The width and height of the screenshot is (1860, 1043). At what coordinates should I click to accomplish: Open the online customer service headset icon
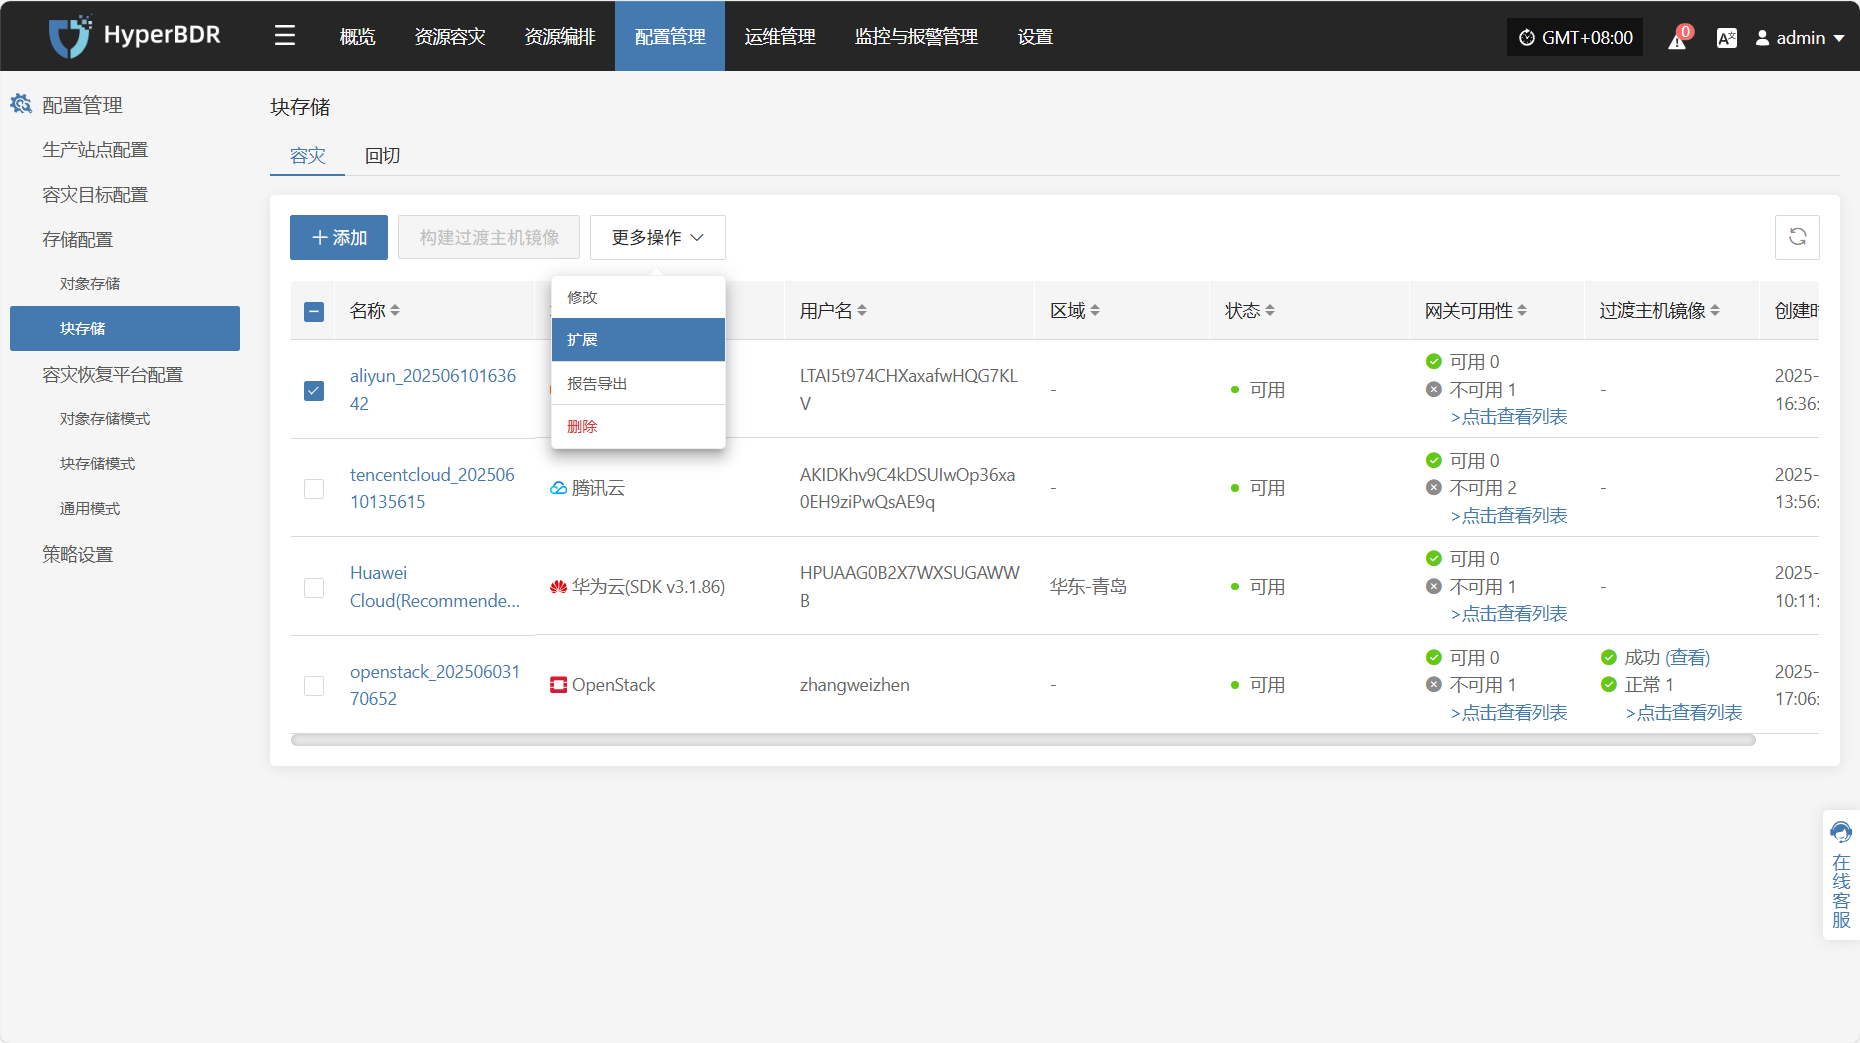coord(1841,832)
